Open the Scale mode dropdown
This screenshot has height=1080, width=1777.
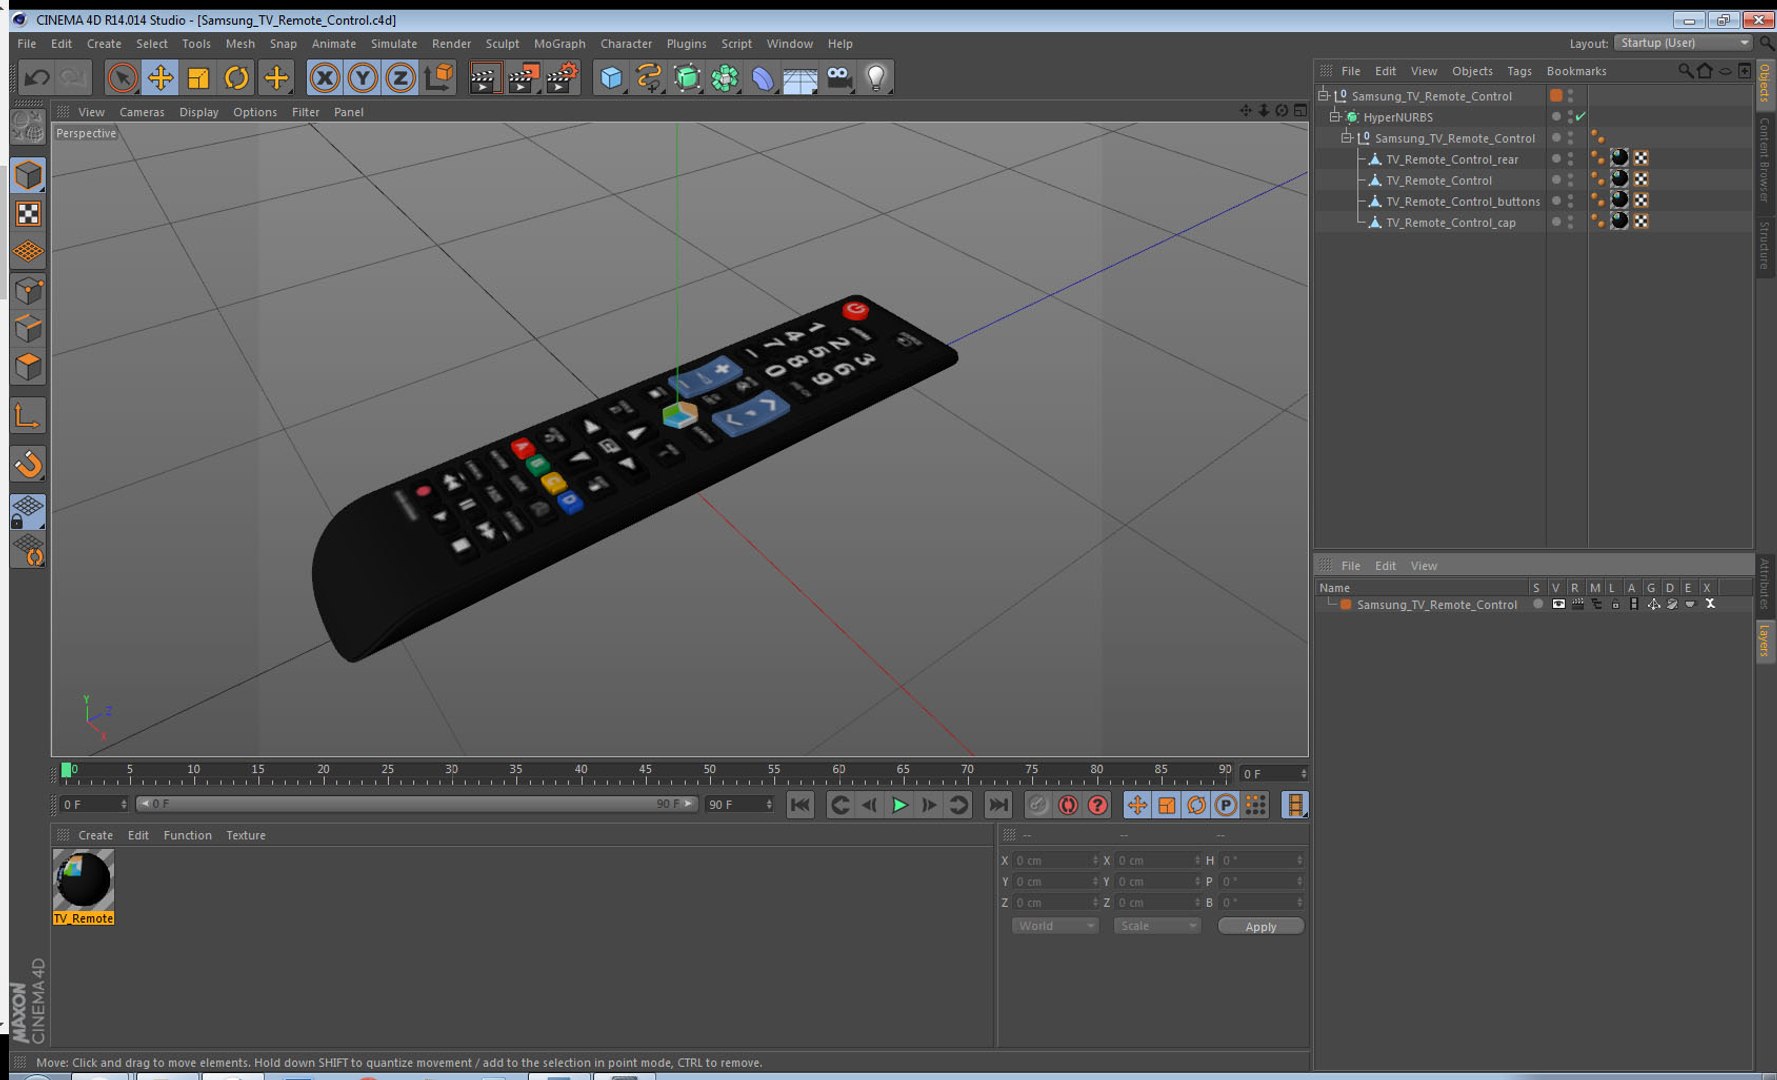click(1156, 926)
